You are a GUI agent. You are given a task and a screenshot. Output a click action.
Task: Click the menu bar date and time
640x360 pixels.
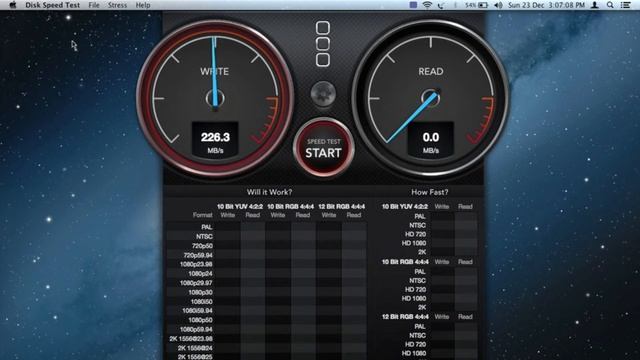pos(546,5)
